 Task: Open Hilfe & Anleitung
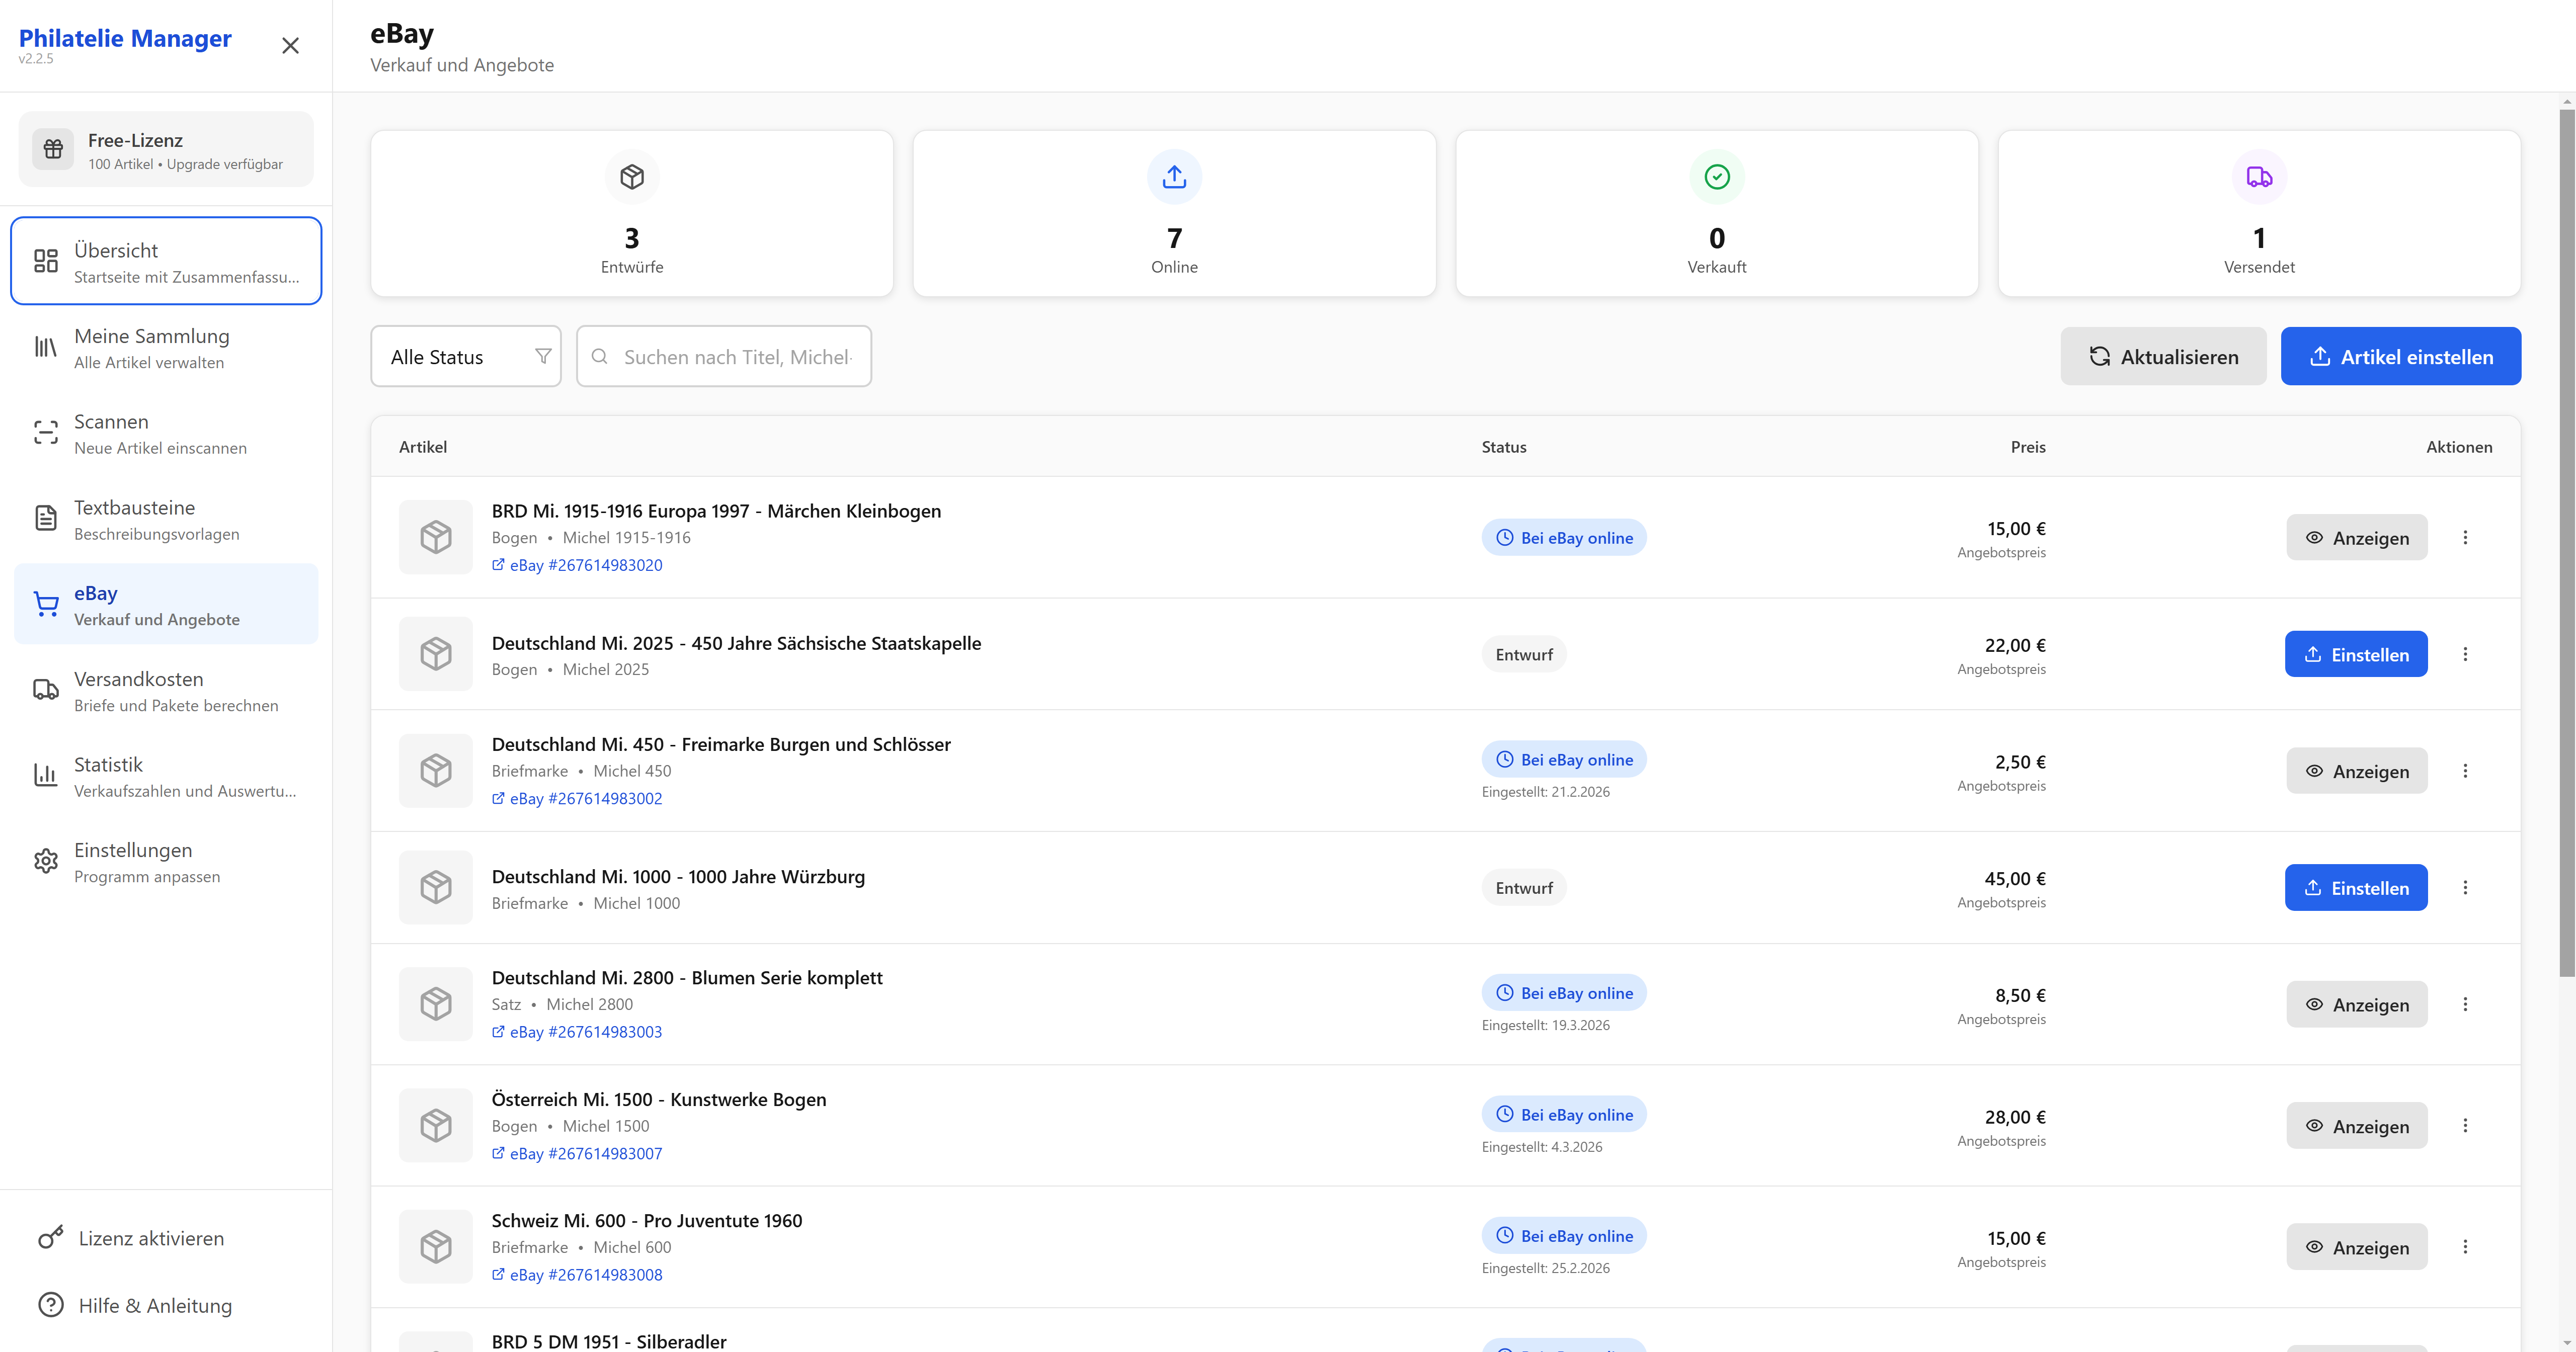pyautogui.click(x=166, y=1305)
